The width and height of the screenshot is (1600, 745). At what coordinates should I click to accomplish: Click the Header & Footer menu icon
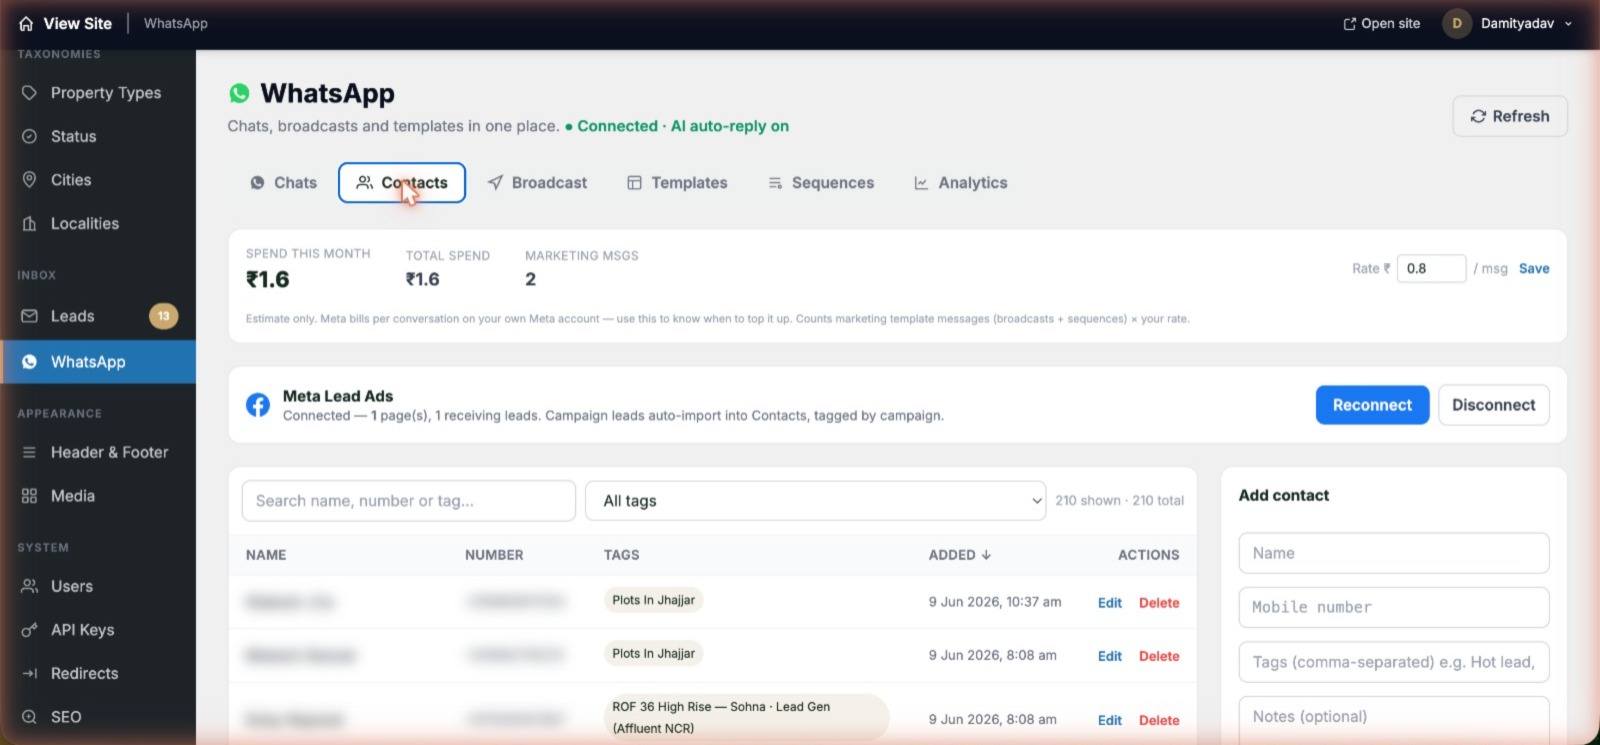[30, 452]
